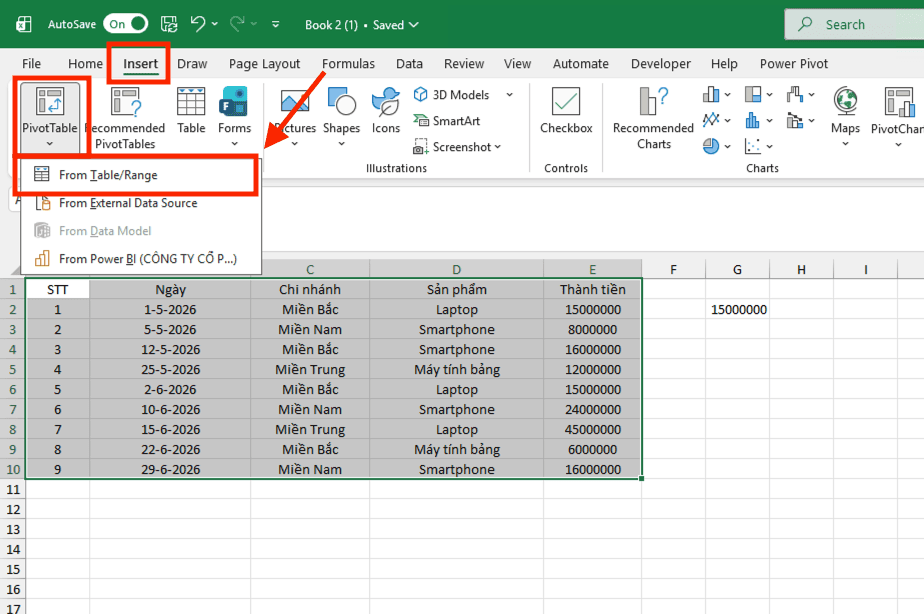924x614 pixels.
Task: Open the Developer tab
Action: (x=661, y=64)
